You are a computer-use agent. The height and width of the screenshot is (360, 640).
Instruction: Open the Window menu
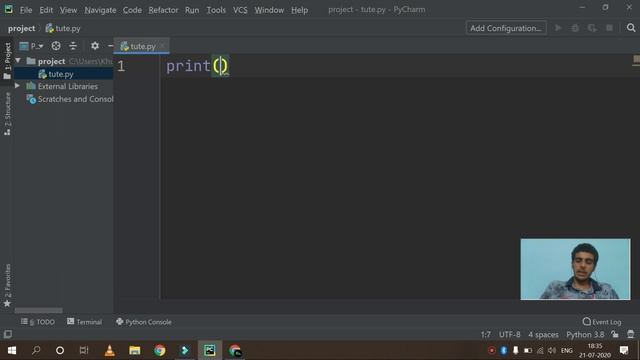(269, 10)
